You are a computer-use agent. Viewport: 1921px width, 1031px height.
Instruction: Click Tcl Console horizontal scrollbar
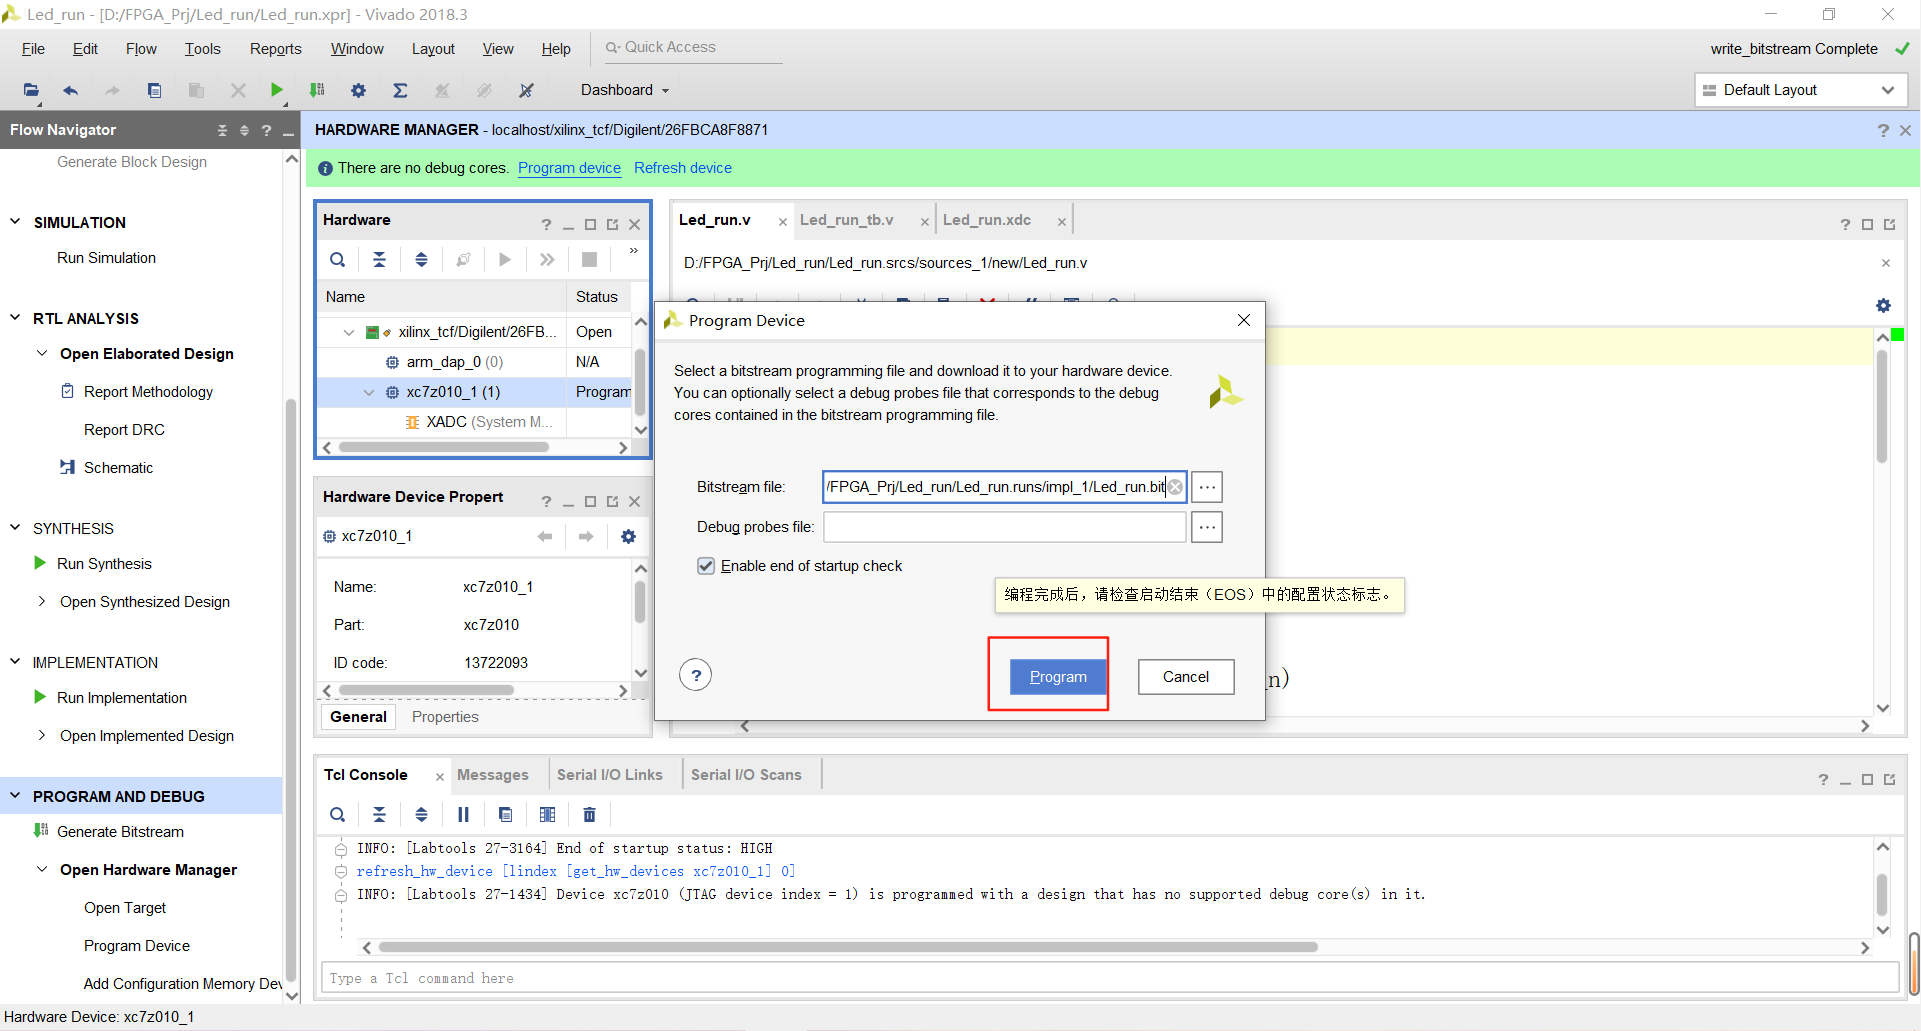(848, 947)
